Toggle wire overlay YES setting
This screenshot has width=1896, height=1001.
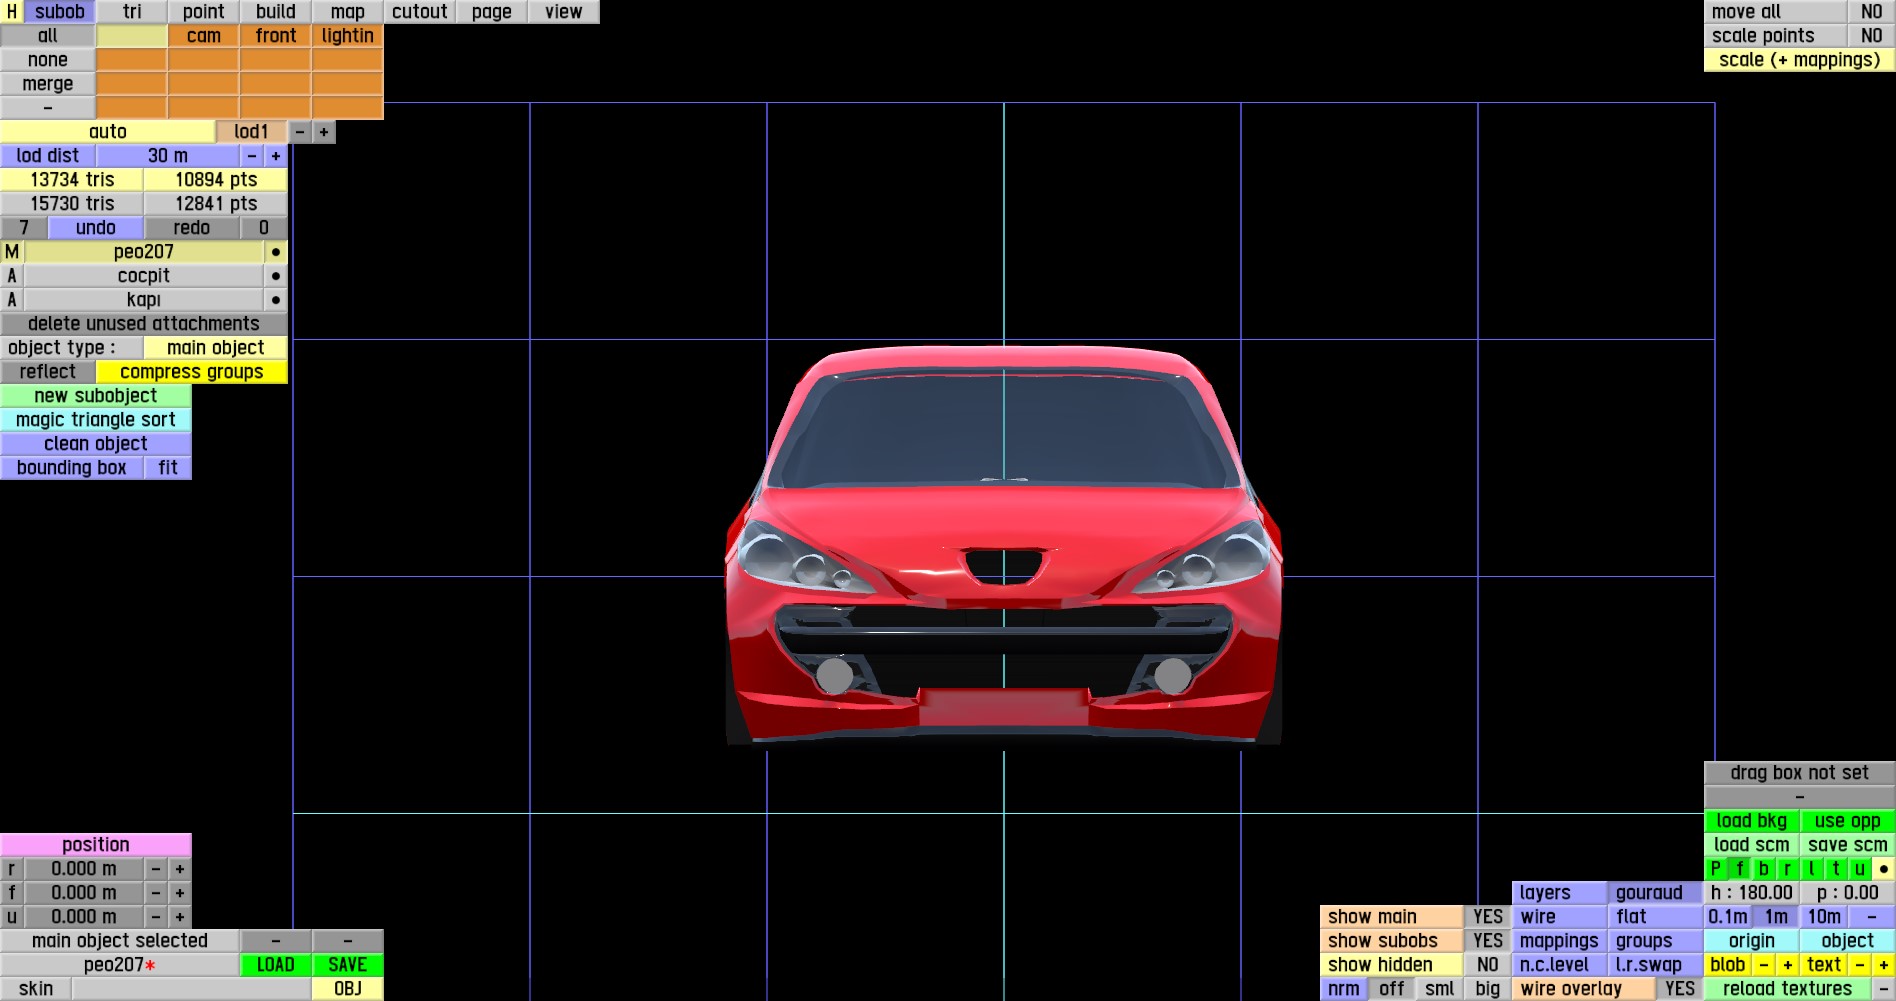point(1679,989)
